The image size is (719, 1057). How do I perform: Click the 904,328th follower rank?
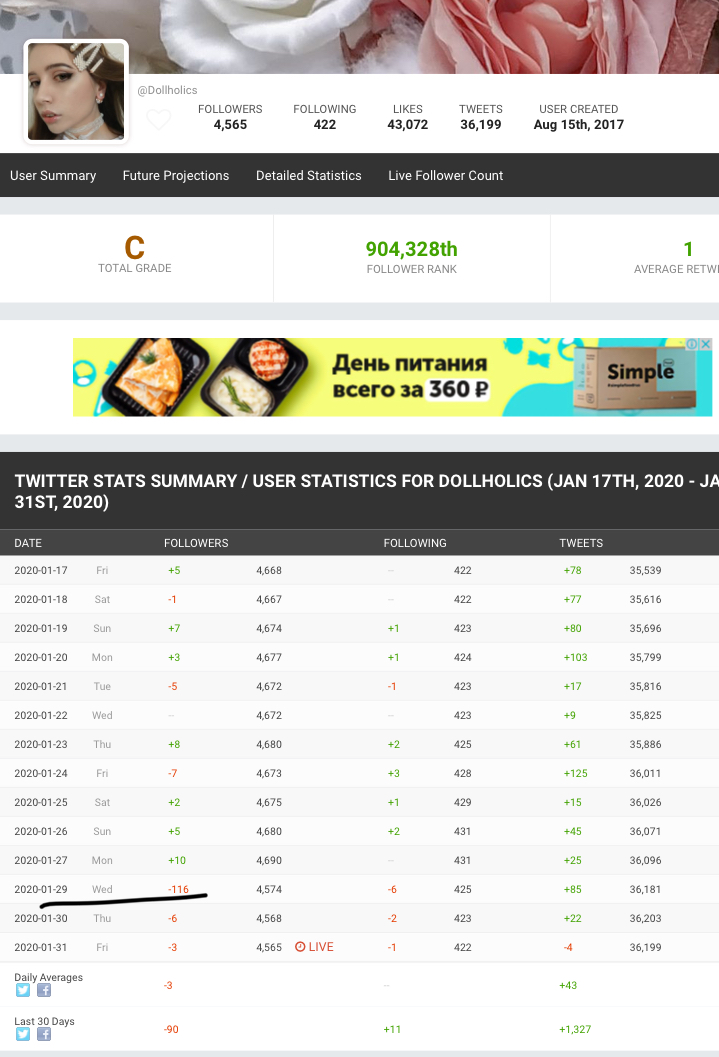tap(412, 249)
